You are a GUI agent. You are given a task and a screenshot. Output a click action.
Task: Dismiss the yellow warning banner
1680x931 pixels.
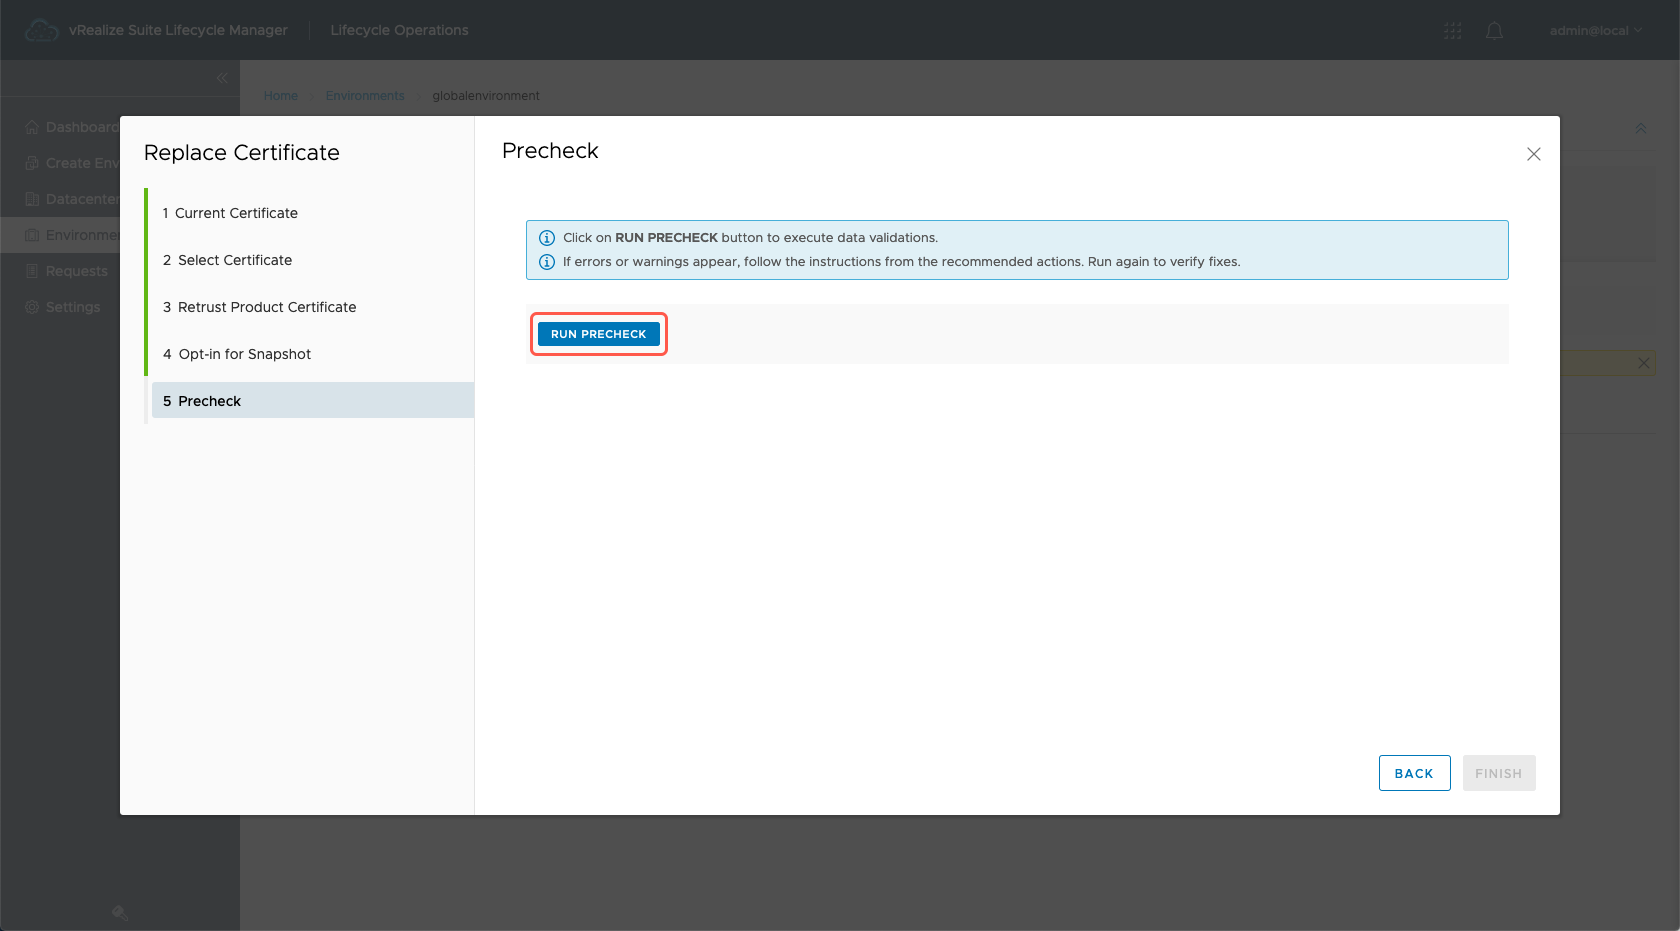(1643, 363)
